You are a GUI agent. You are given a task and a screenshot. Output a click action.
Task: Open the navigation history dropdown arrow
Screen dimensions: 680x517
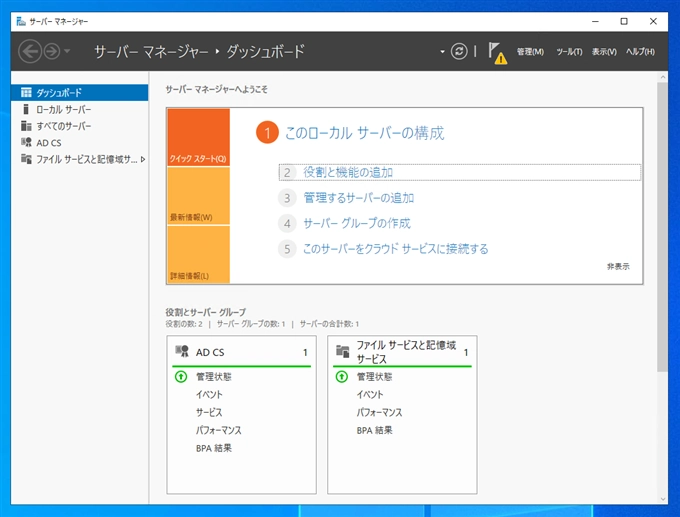click(x=67, y=51)
